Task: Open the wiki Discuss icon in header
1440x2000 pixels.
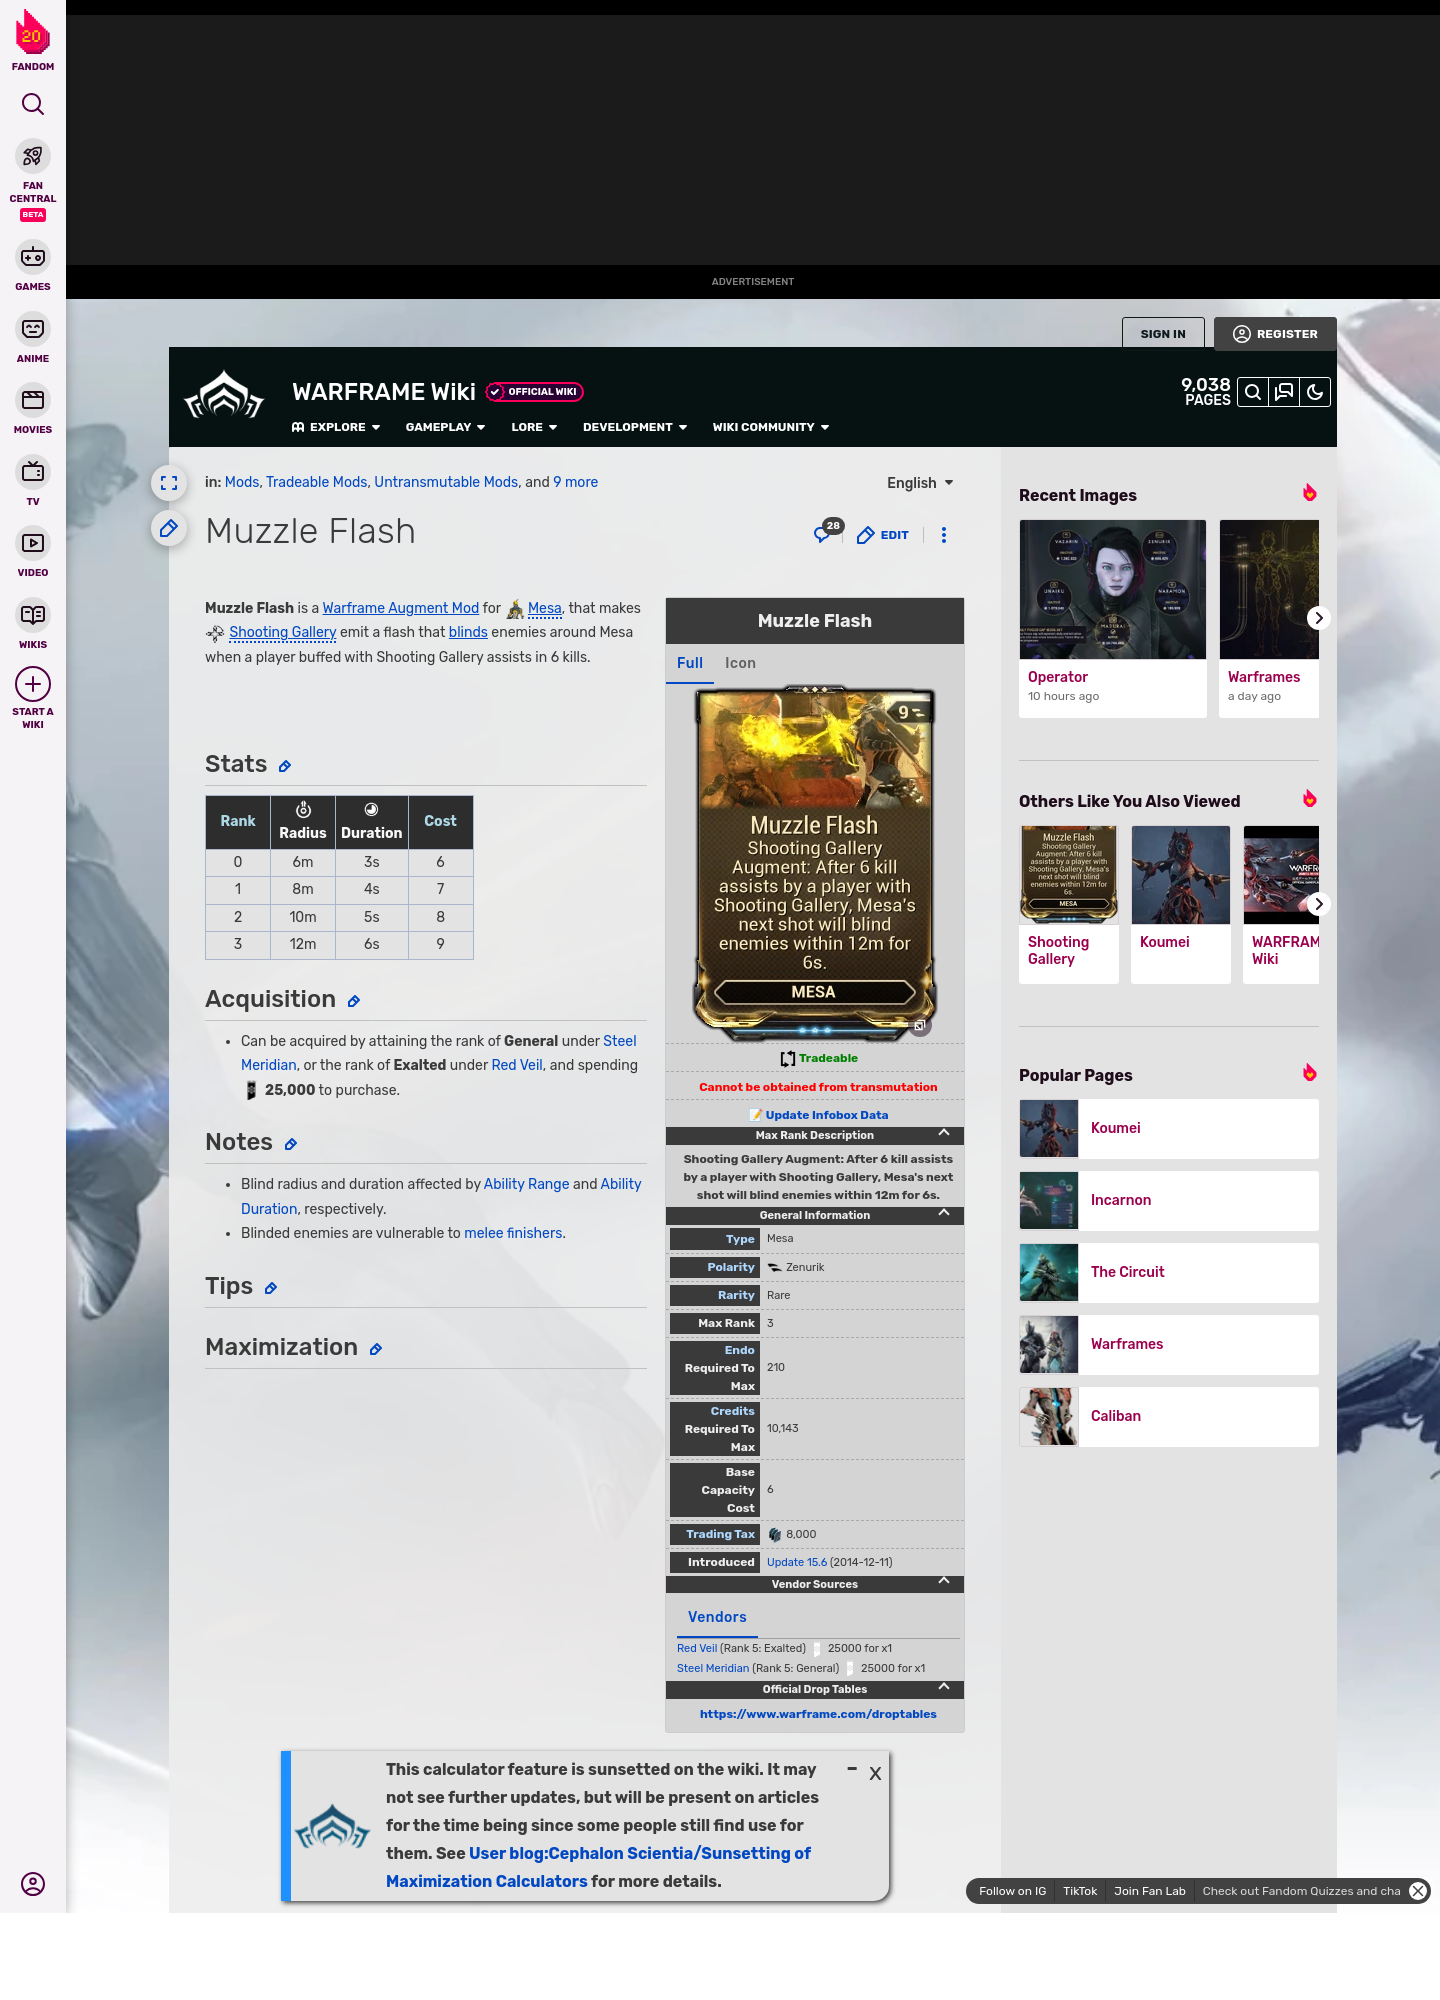Action: click(1284, 392)
